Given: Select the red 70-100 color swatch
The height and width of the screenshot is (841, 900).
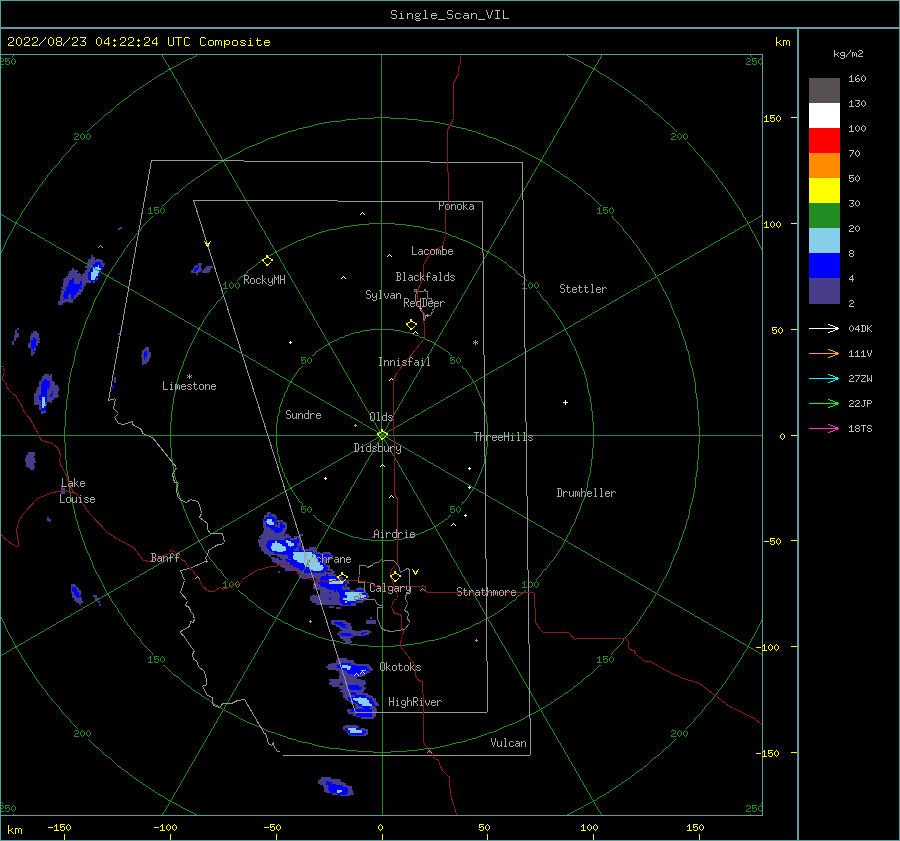Looking at the screenshot, I should (x=824, y=141).
